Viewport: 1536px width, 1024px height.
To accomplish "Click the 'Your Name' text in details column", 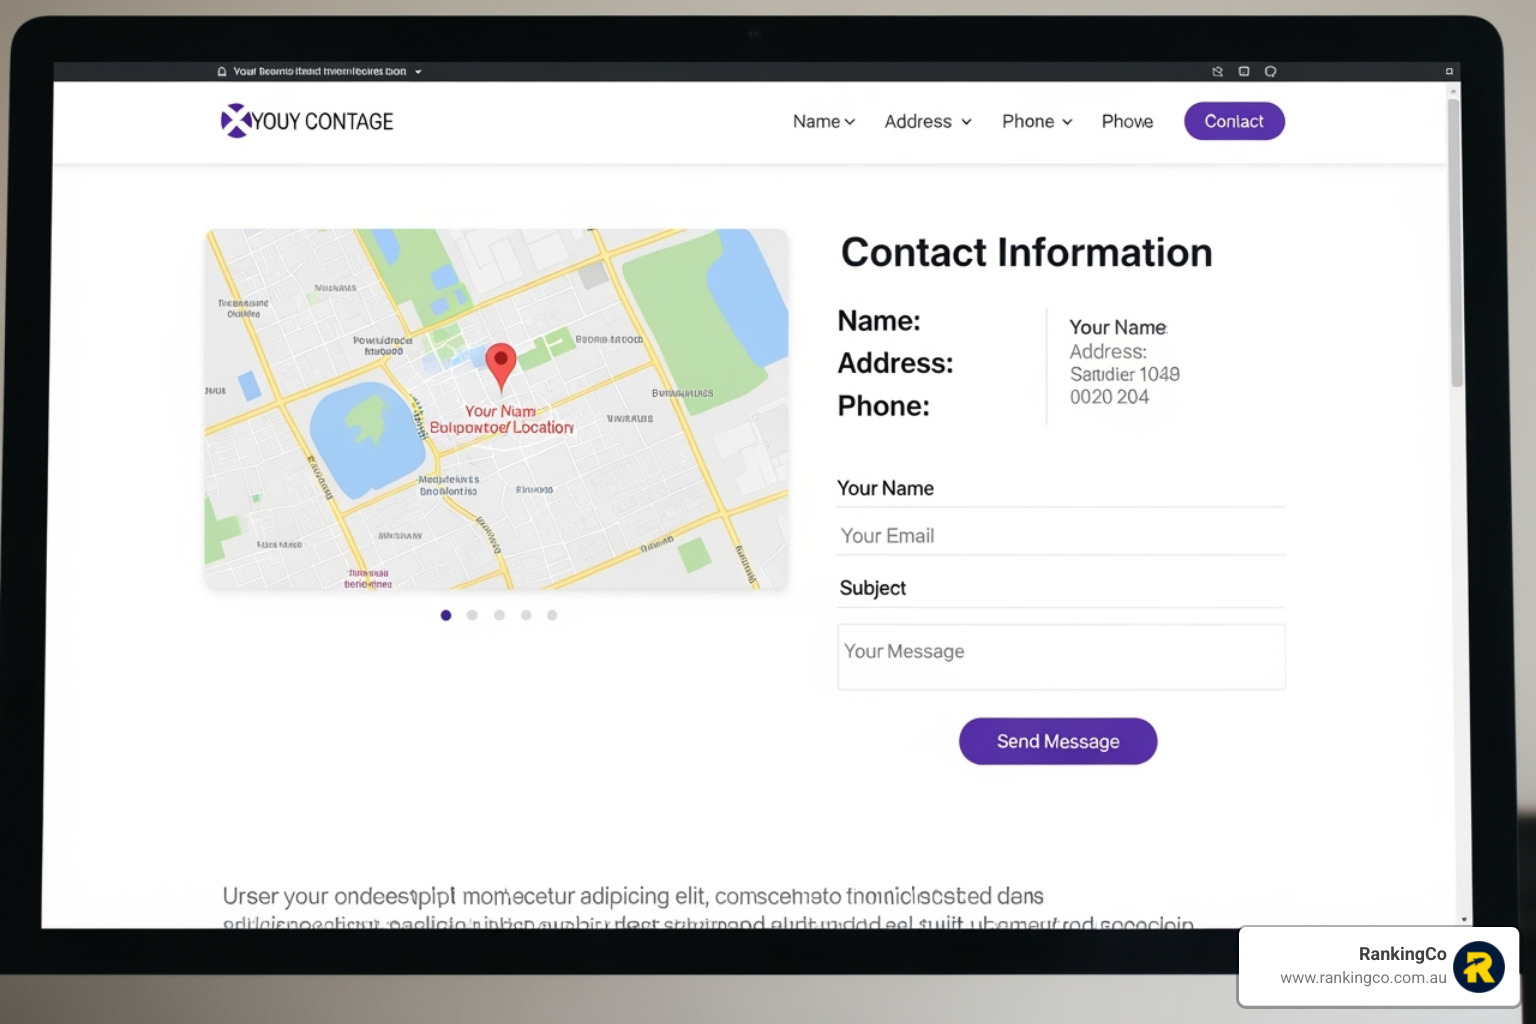I will tap(1118, 328).
